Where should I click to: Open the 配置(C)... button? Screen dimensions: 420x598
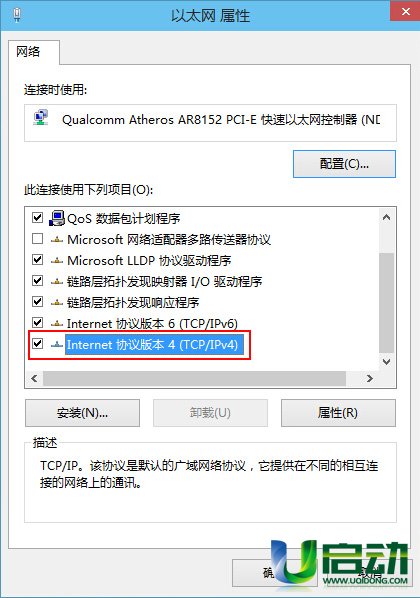344,164
